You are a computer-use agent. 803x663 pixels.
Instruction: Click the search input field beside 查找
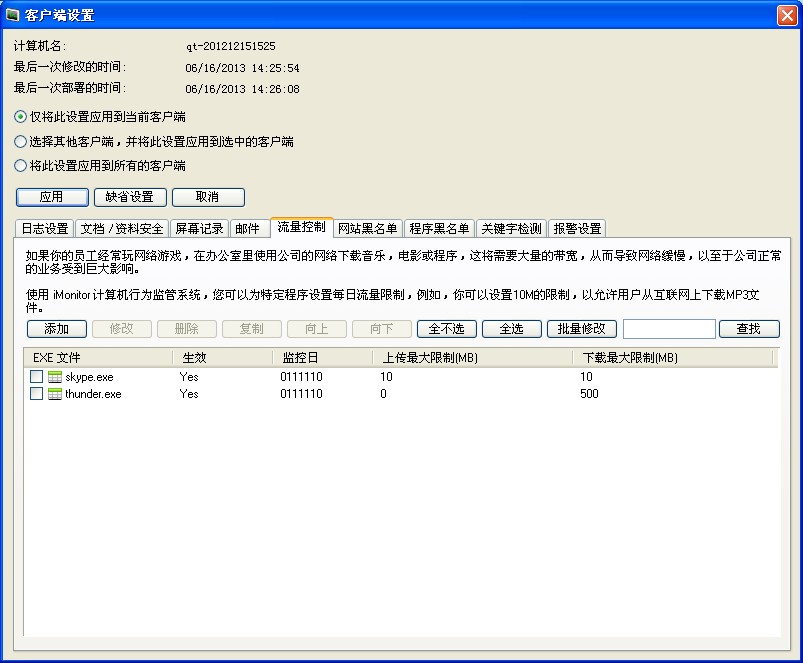point(669,329)
